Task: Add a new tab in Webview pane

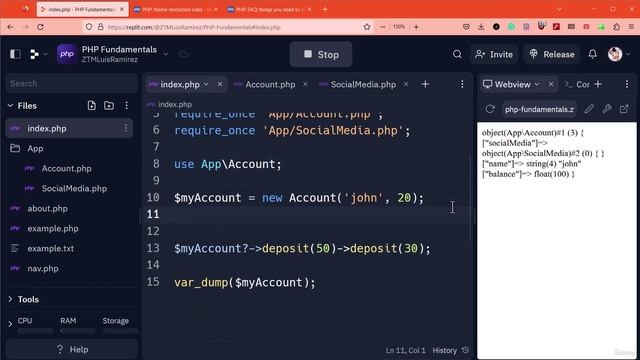Action: click(598, 84)
